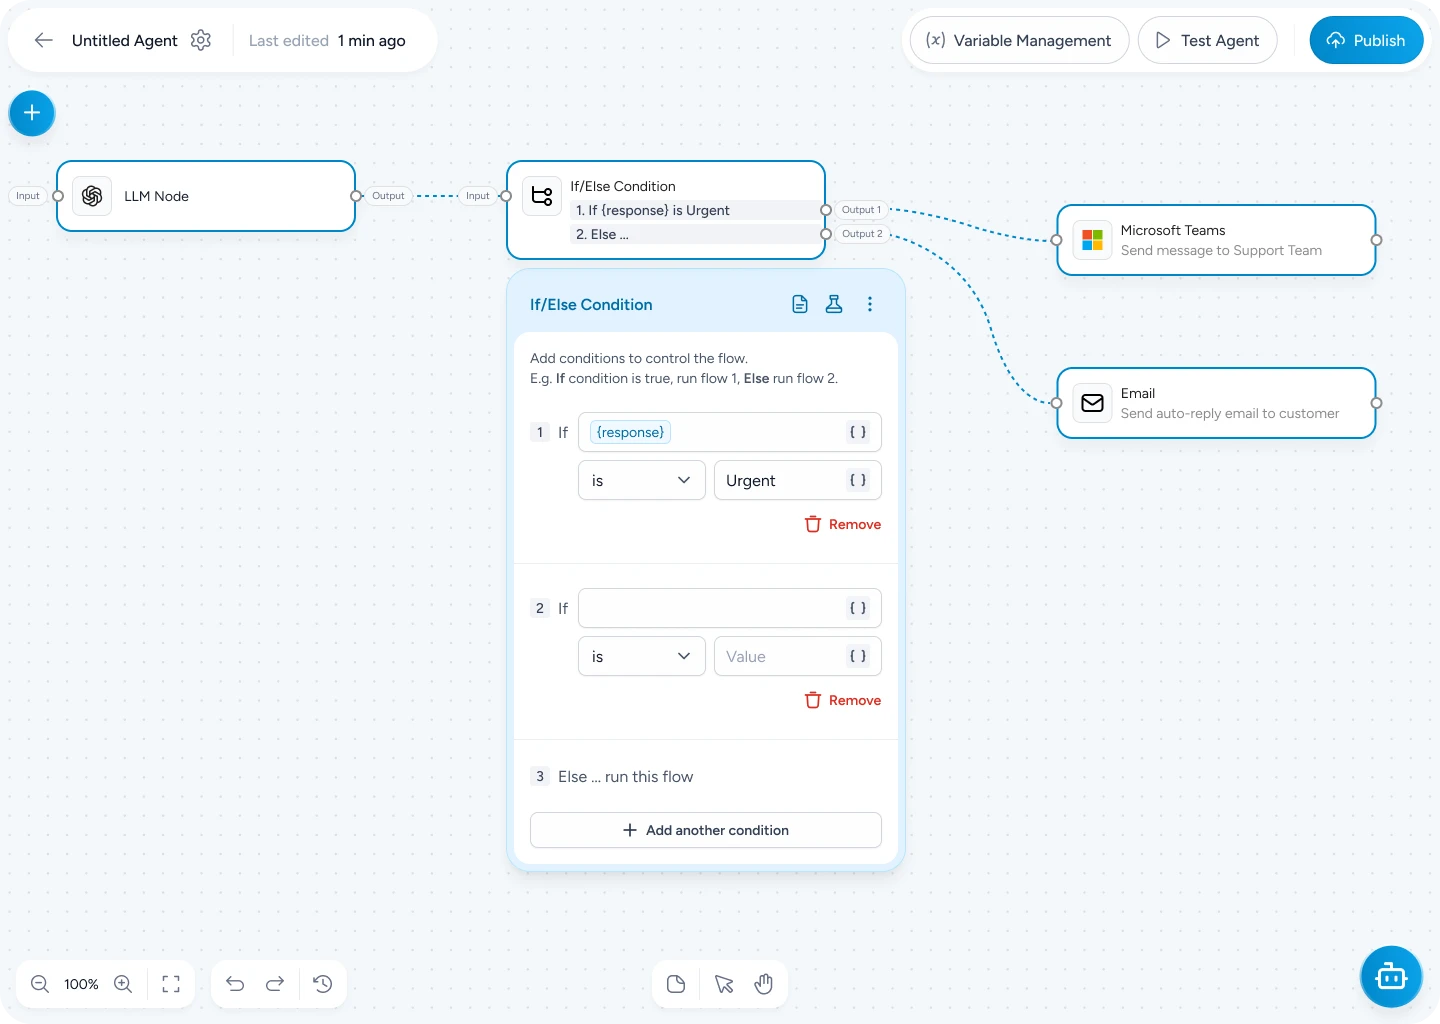
Task: Select the pointer cursor tool
Action: 724,984
